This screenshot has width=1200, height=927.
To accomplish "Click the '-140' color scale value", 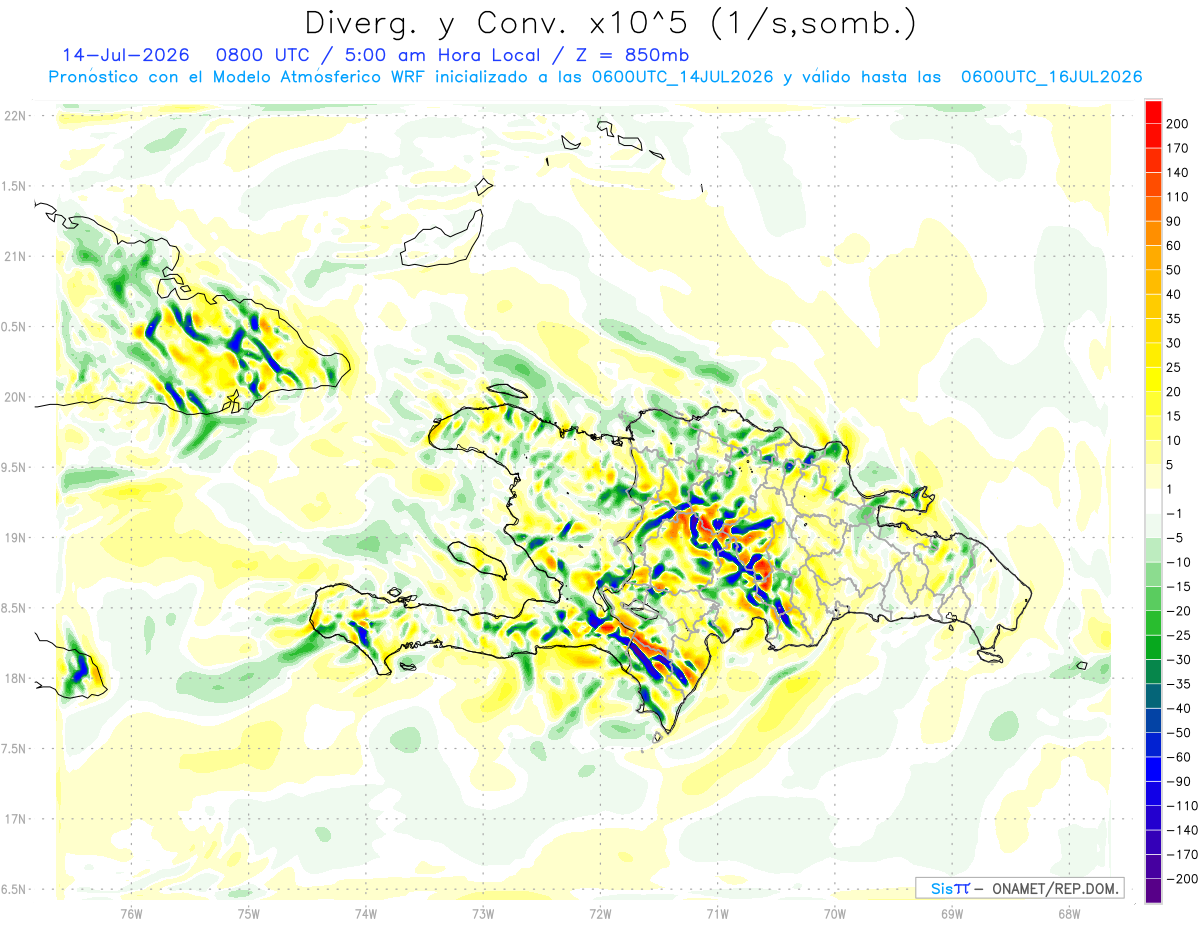I will click(1182, 830).
